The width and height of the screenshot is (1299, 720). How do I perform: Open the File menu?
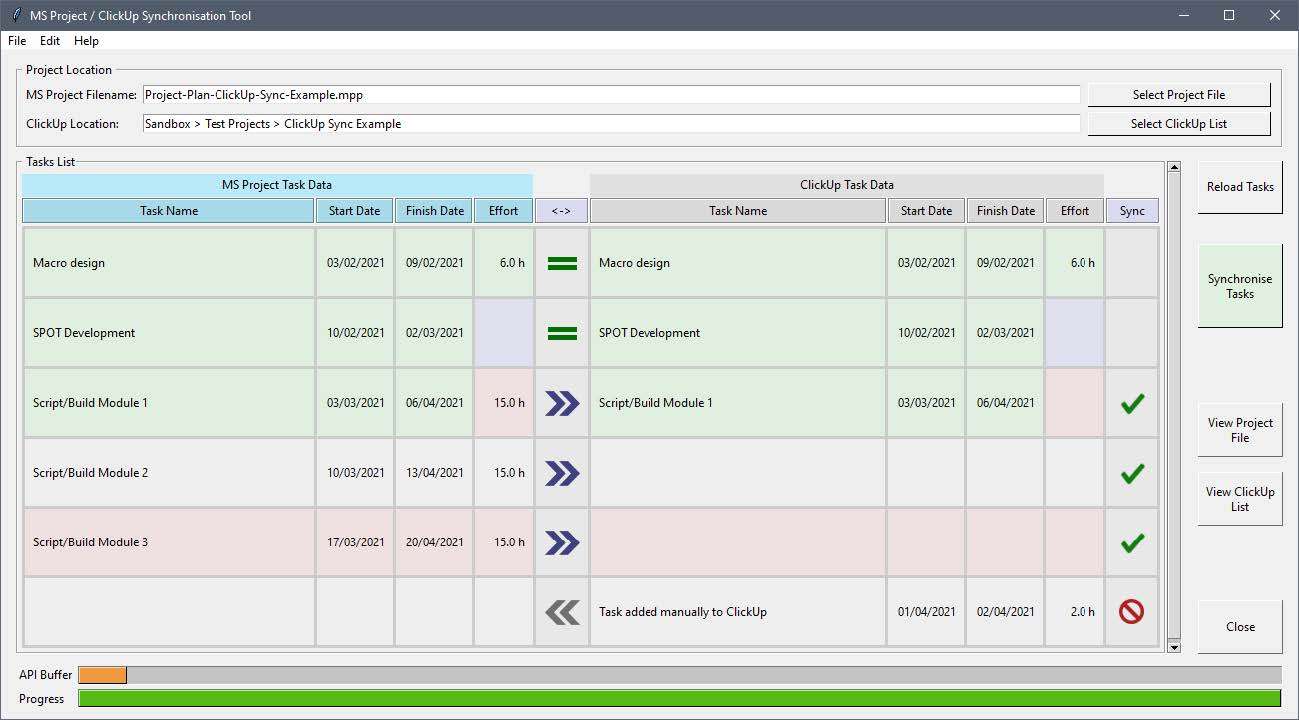[x=17, y=41]
